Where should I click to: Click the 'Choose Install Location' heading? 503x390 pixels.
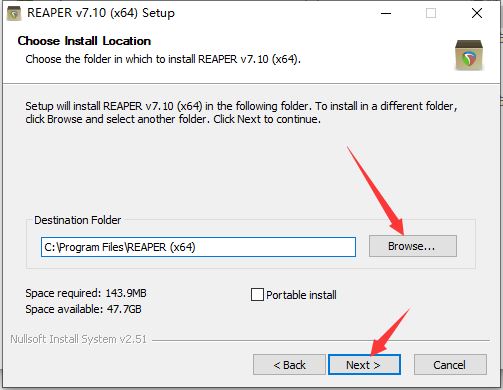84,41
